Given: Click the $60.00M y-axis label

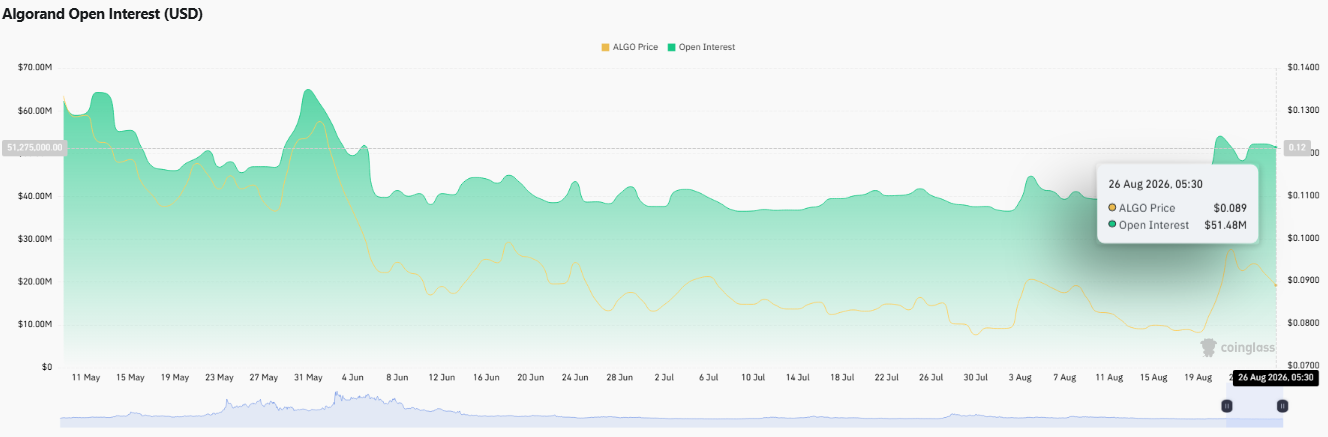Looking at the screenshot, I should tap(35, 110).
